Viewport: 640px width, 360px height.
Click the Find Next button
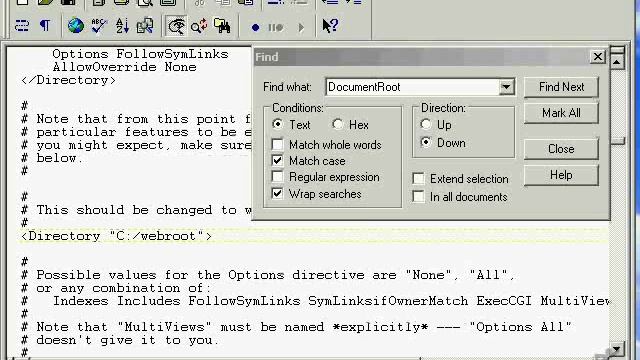pos(561,87)
